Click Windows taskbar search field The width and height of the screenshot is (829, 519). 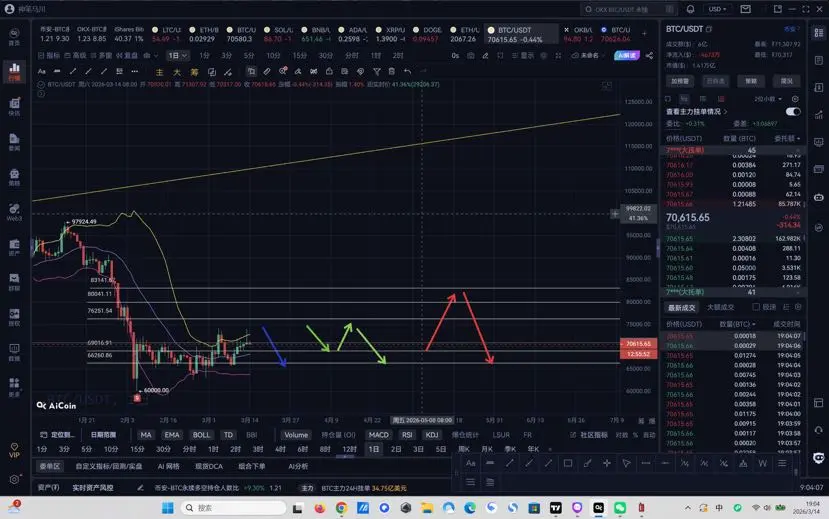tap(234, 508)
